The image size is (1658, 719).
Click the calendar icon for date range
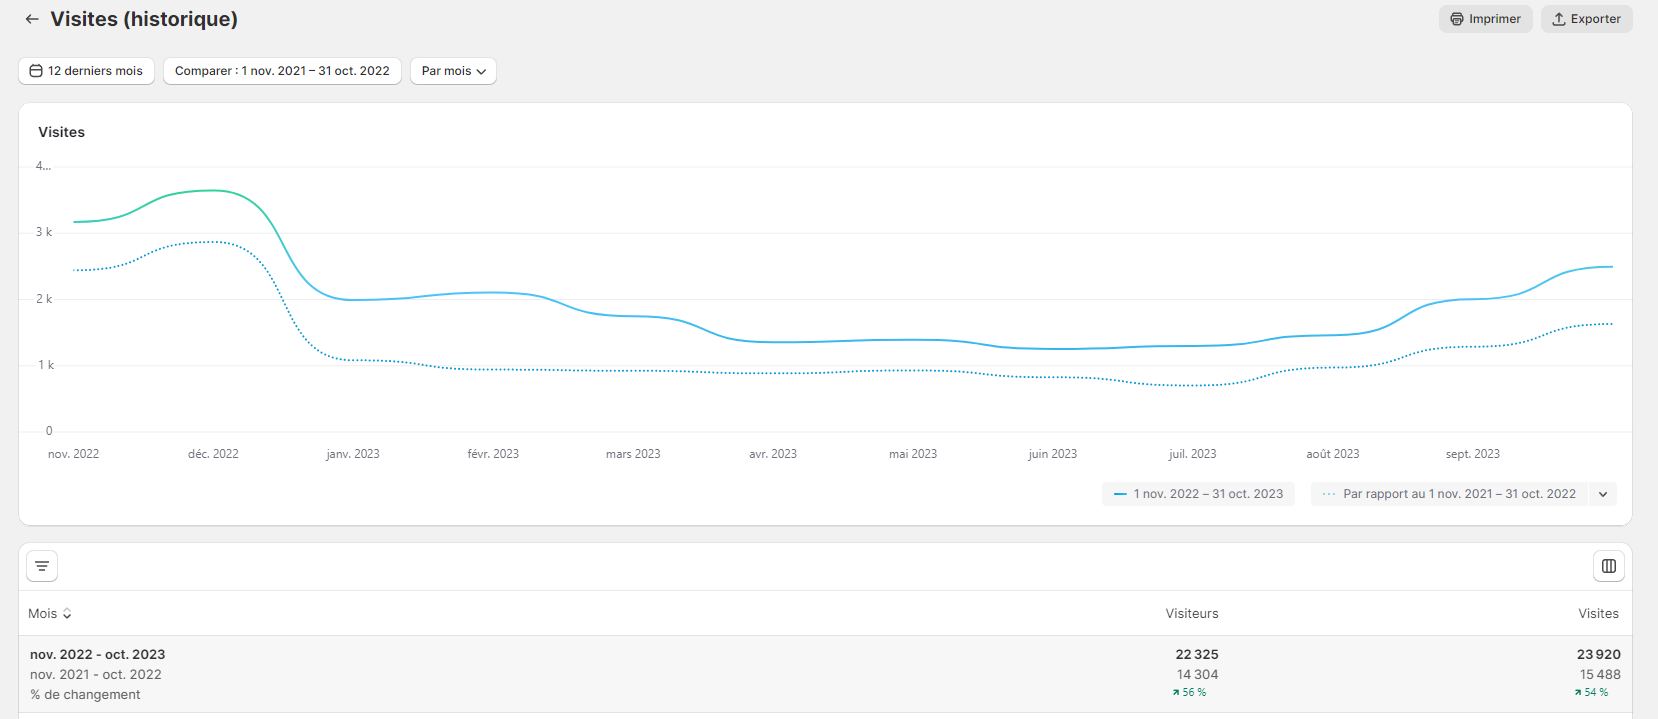(36, 71)
